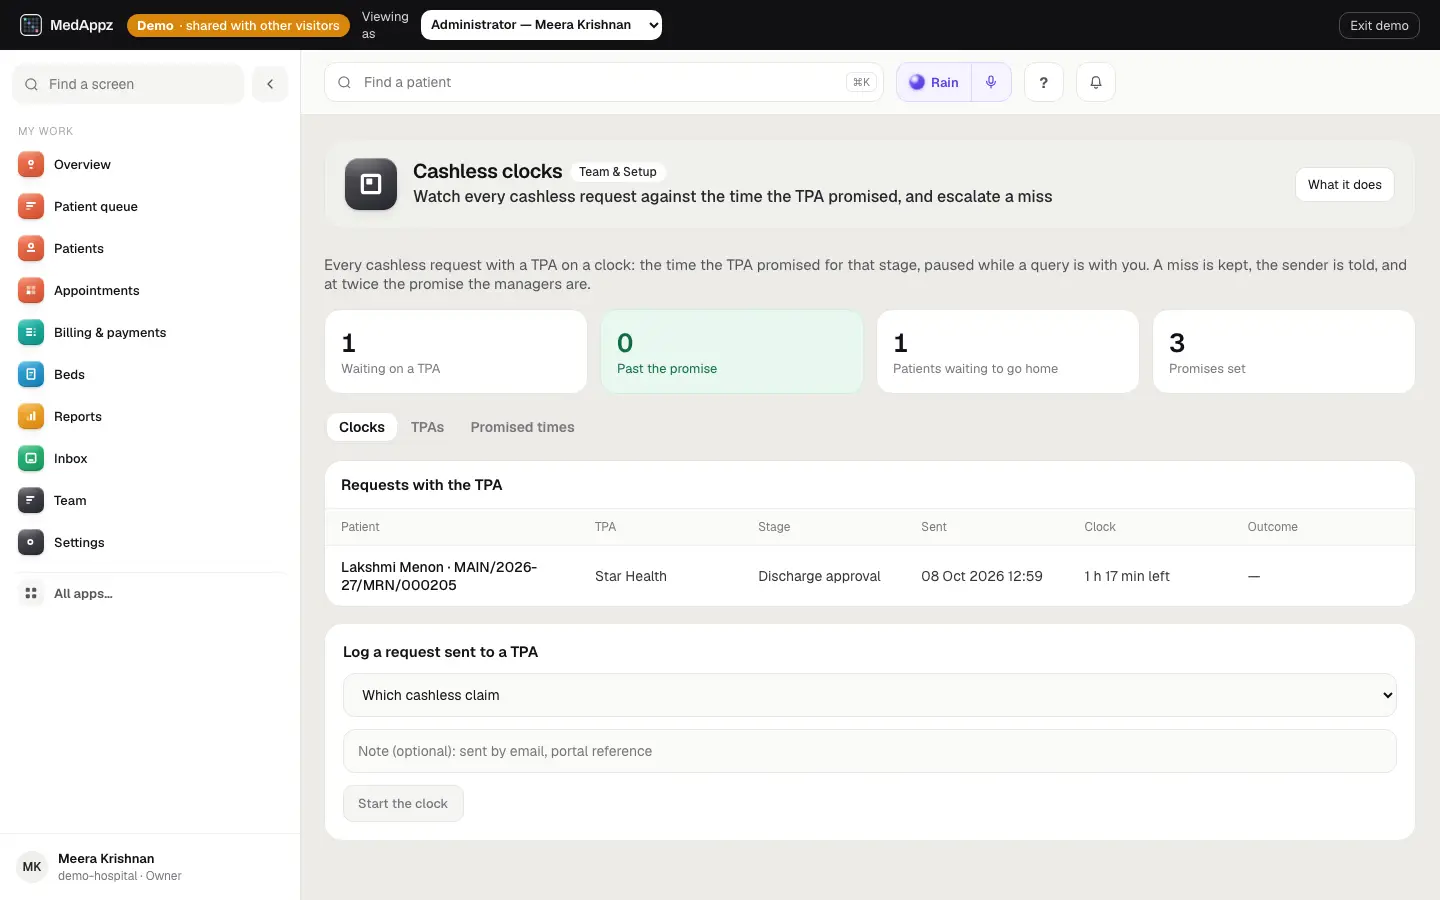1440x900 pixels.
Task: Click the Team & Setup badge
Action: [618, 172]
